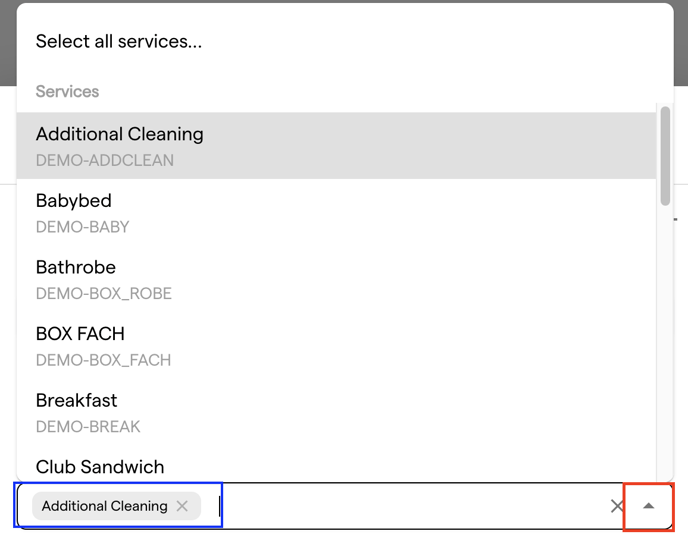Click the DEMO-ADDCLEAN code label
The image size is (688, 547).
(x=104, y=160)
